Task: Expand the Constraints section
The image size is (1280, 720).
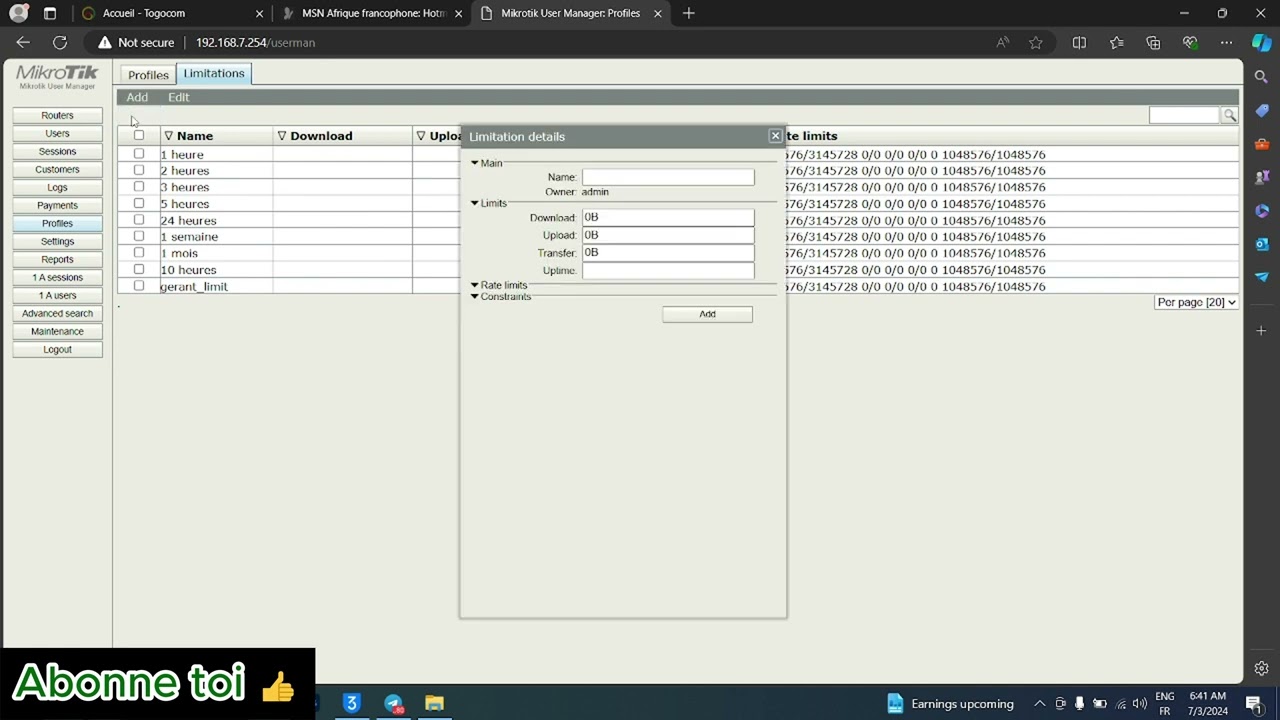Action: 475,297
